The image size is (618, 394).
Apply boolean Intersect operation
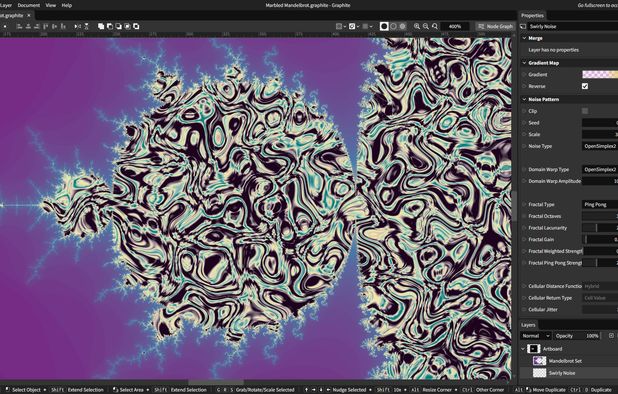(127, 26)
